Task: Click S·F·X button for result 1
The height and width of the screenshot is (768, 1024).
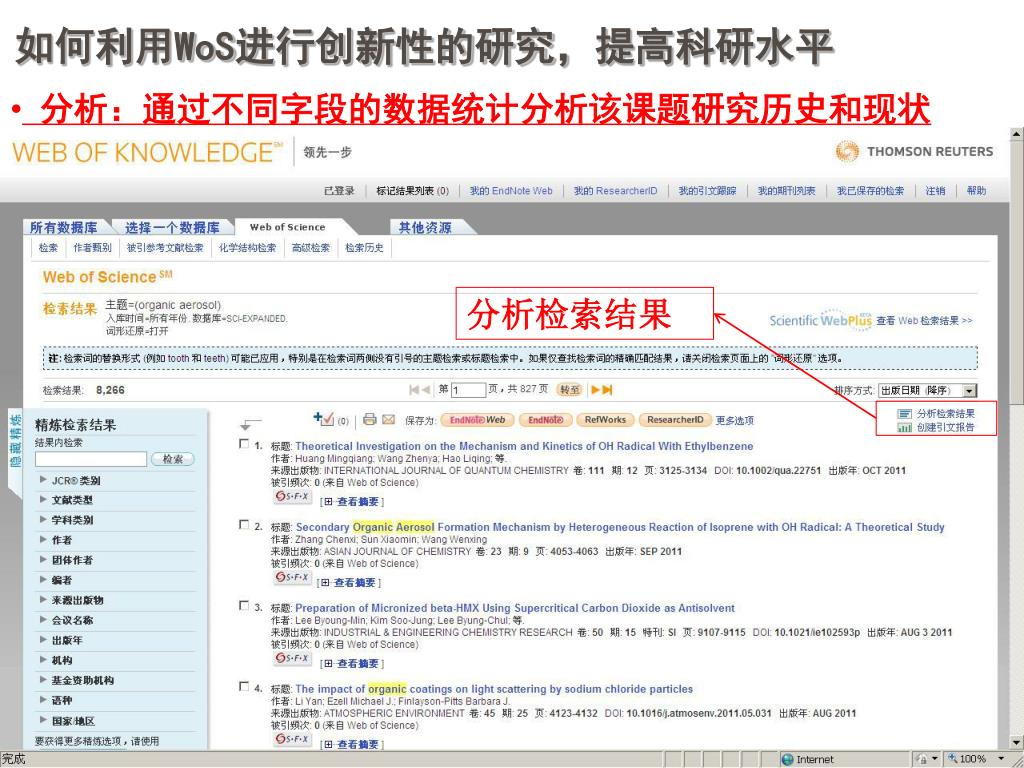Action: [292, 496]
